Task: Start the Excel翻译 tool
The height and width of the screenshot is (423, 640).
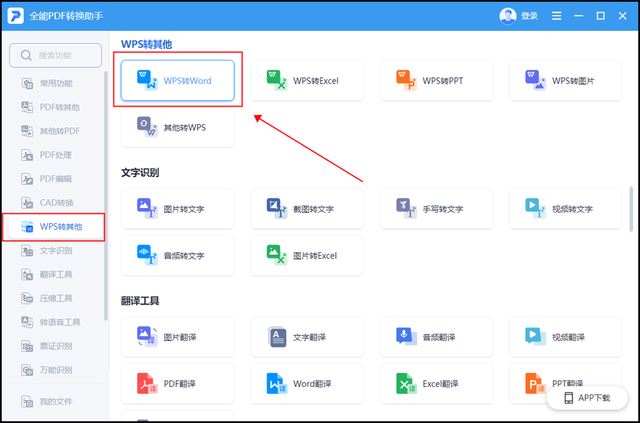Action: click(436, 384)
